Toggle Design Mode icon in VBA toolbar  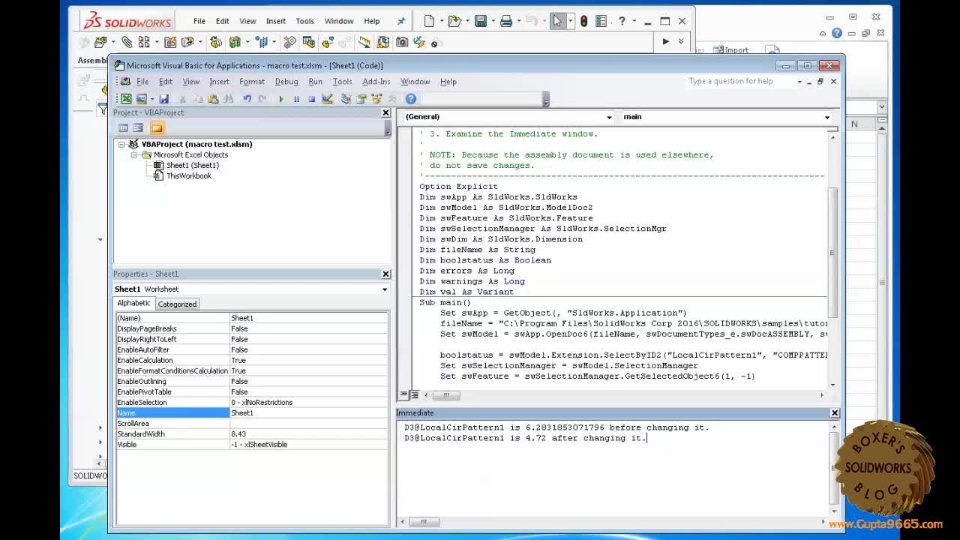pos(328,99)
